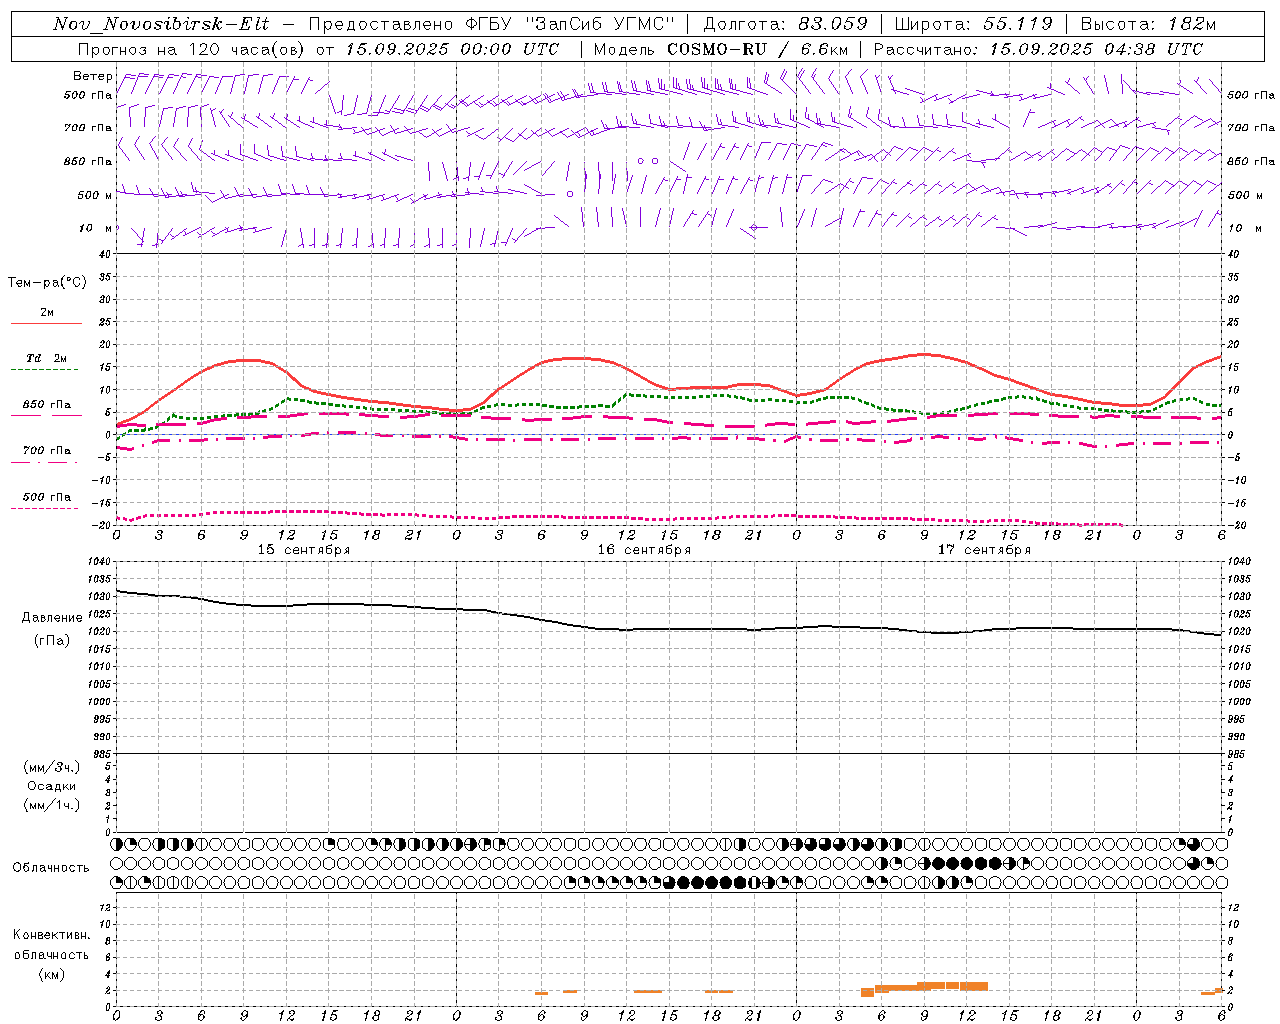Click the Конвективн. облачность label
The width and height of the screenshot is (1280, 1024).
[x=52, y=944]
